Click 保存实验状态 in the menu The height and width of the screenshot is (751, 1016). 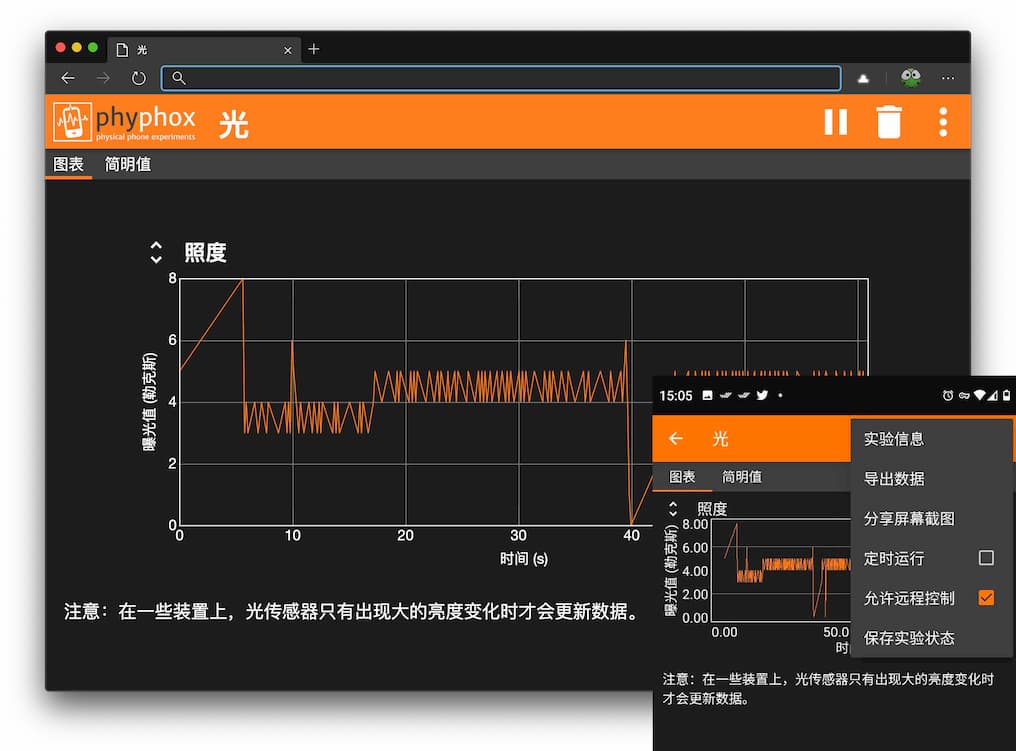pyautogui.click(x=903, y=638)
